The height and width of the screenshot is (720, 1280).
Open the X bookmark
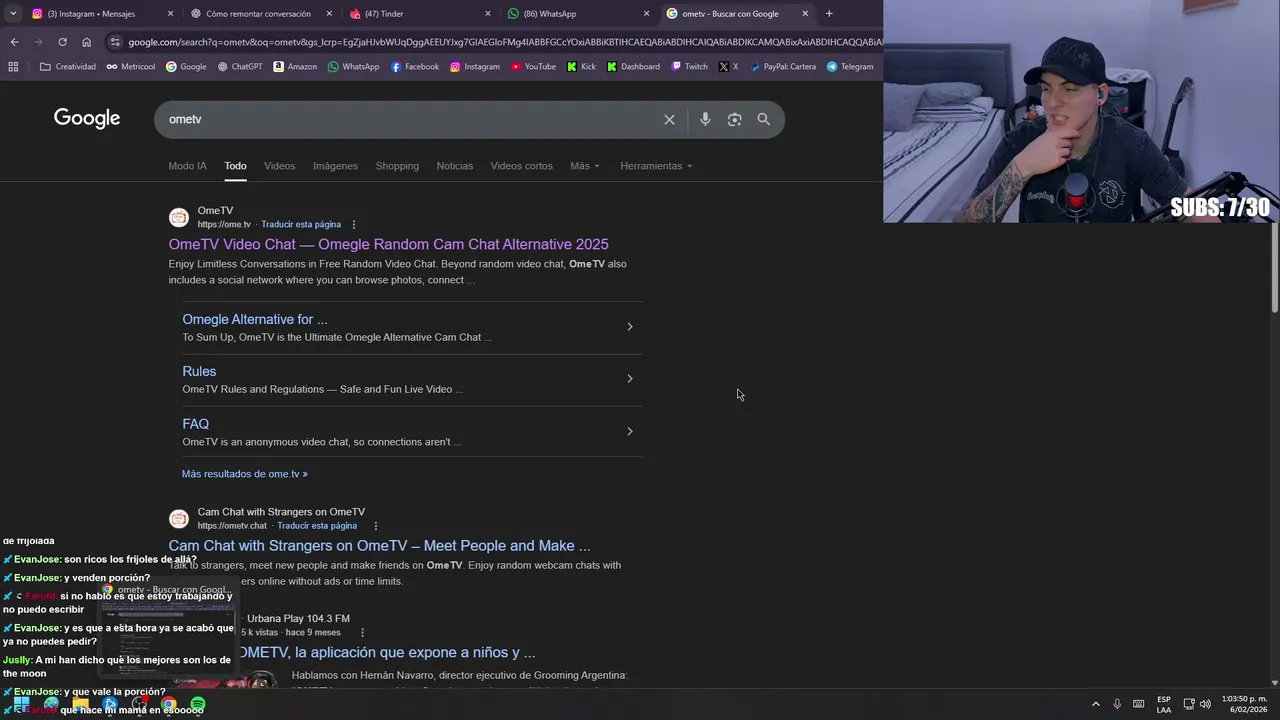[x=729, y=67]
